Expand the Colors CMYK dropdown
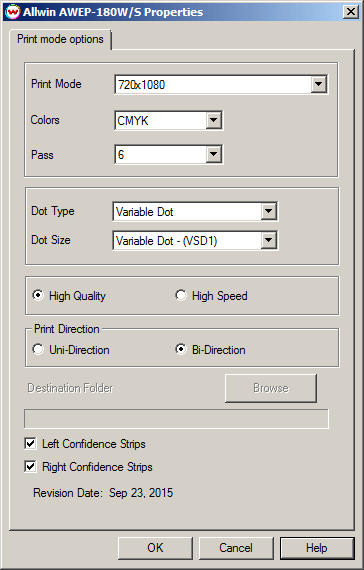 [213, 120]
